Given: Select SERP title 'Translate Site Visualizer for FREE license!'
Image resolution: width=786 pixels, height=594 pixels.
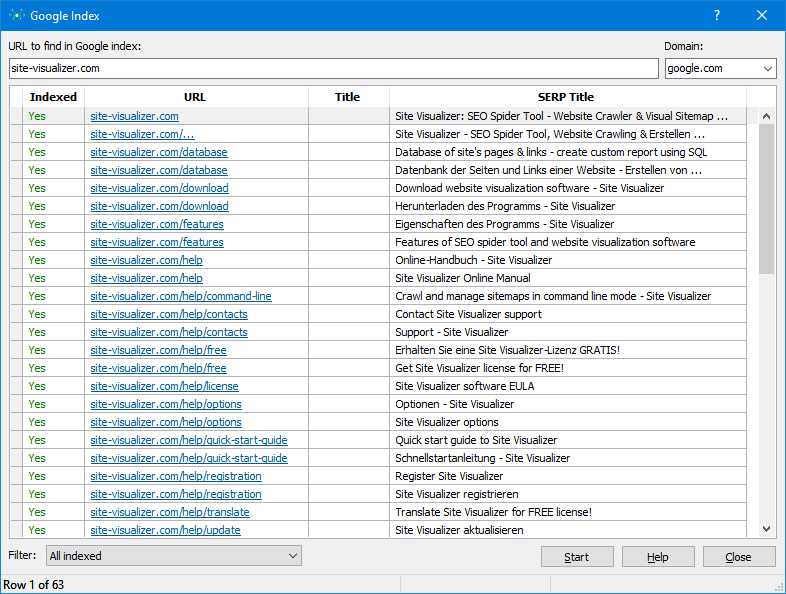Looking at the screenshot, I should point(493,512).
